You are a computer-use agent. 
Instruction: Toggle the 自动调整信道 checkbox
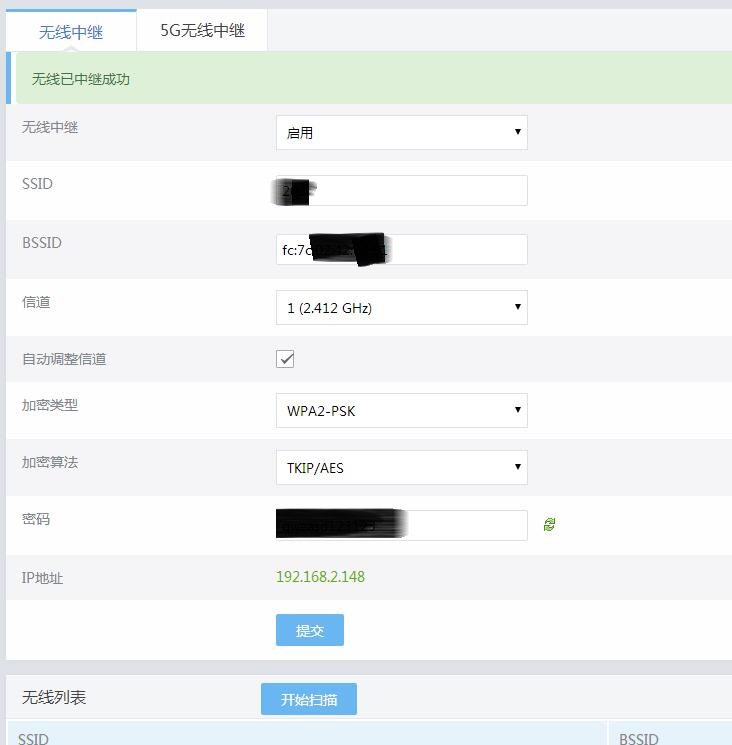coord(285,359)
